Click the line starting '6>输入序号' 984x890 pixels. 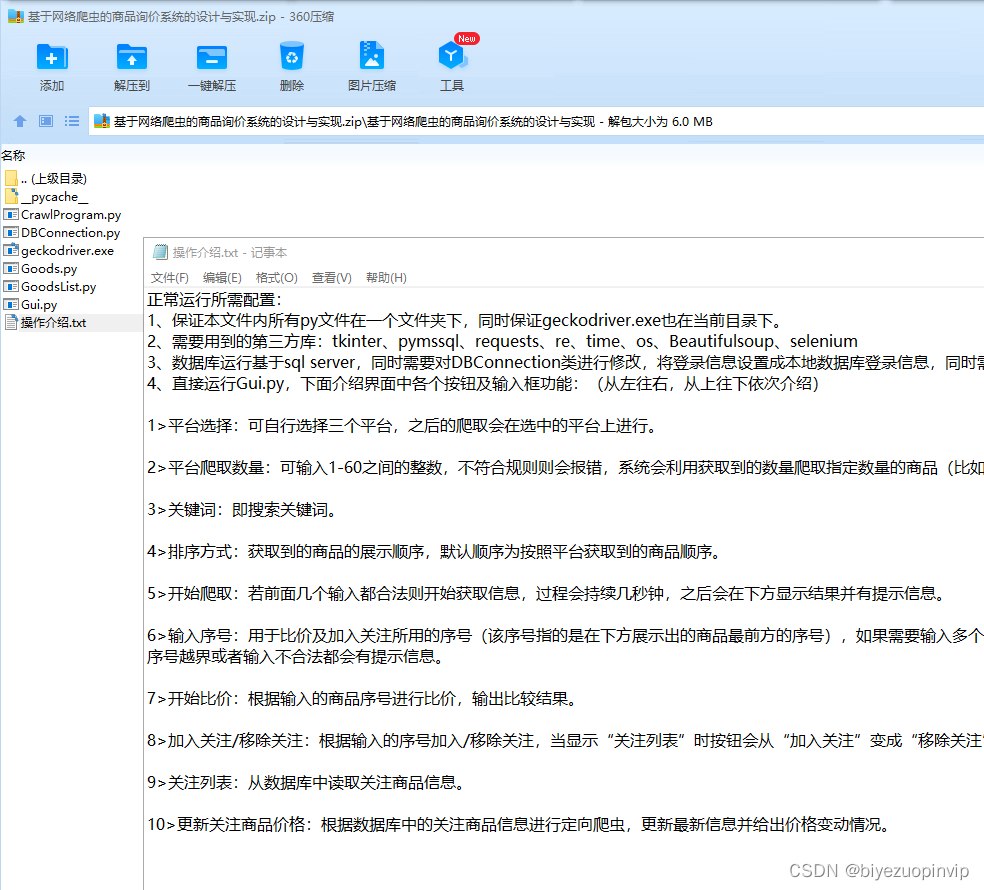point(565,636)
